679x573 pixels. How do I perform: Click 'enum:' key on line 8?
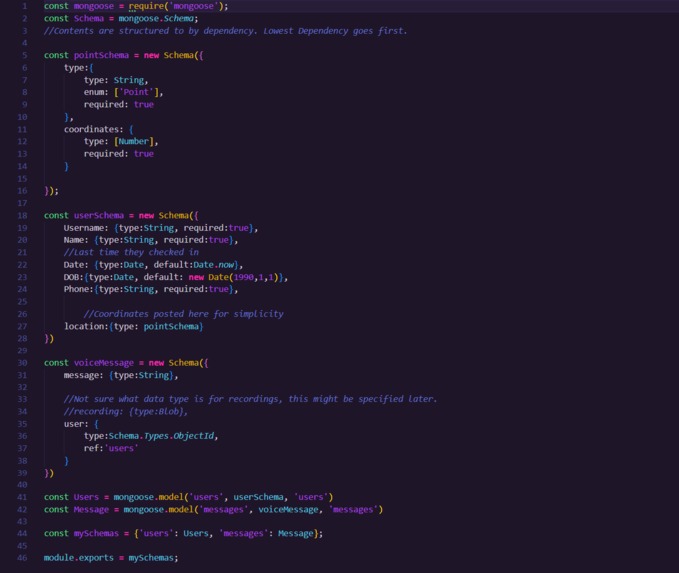tap(96, 92)
